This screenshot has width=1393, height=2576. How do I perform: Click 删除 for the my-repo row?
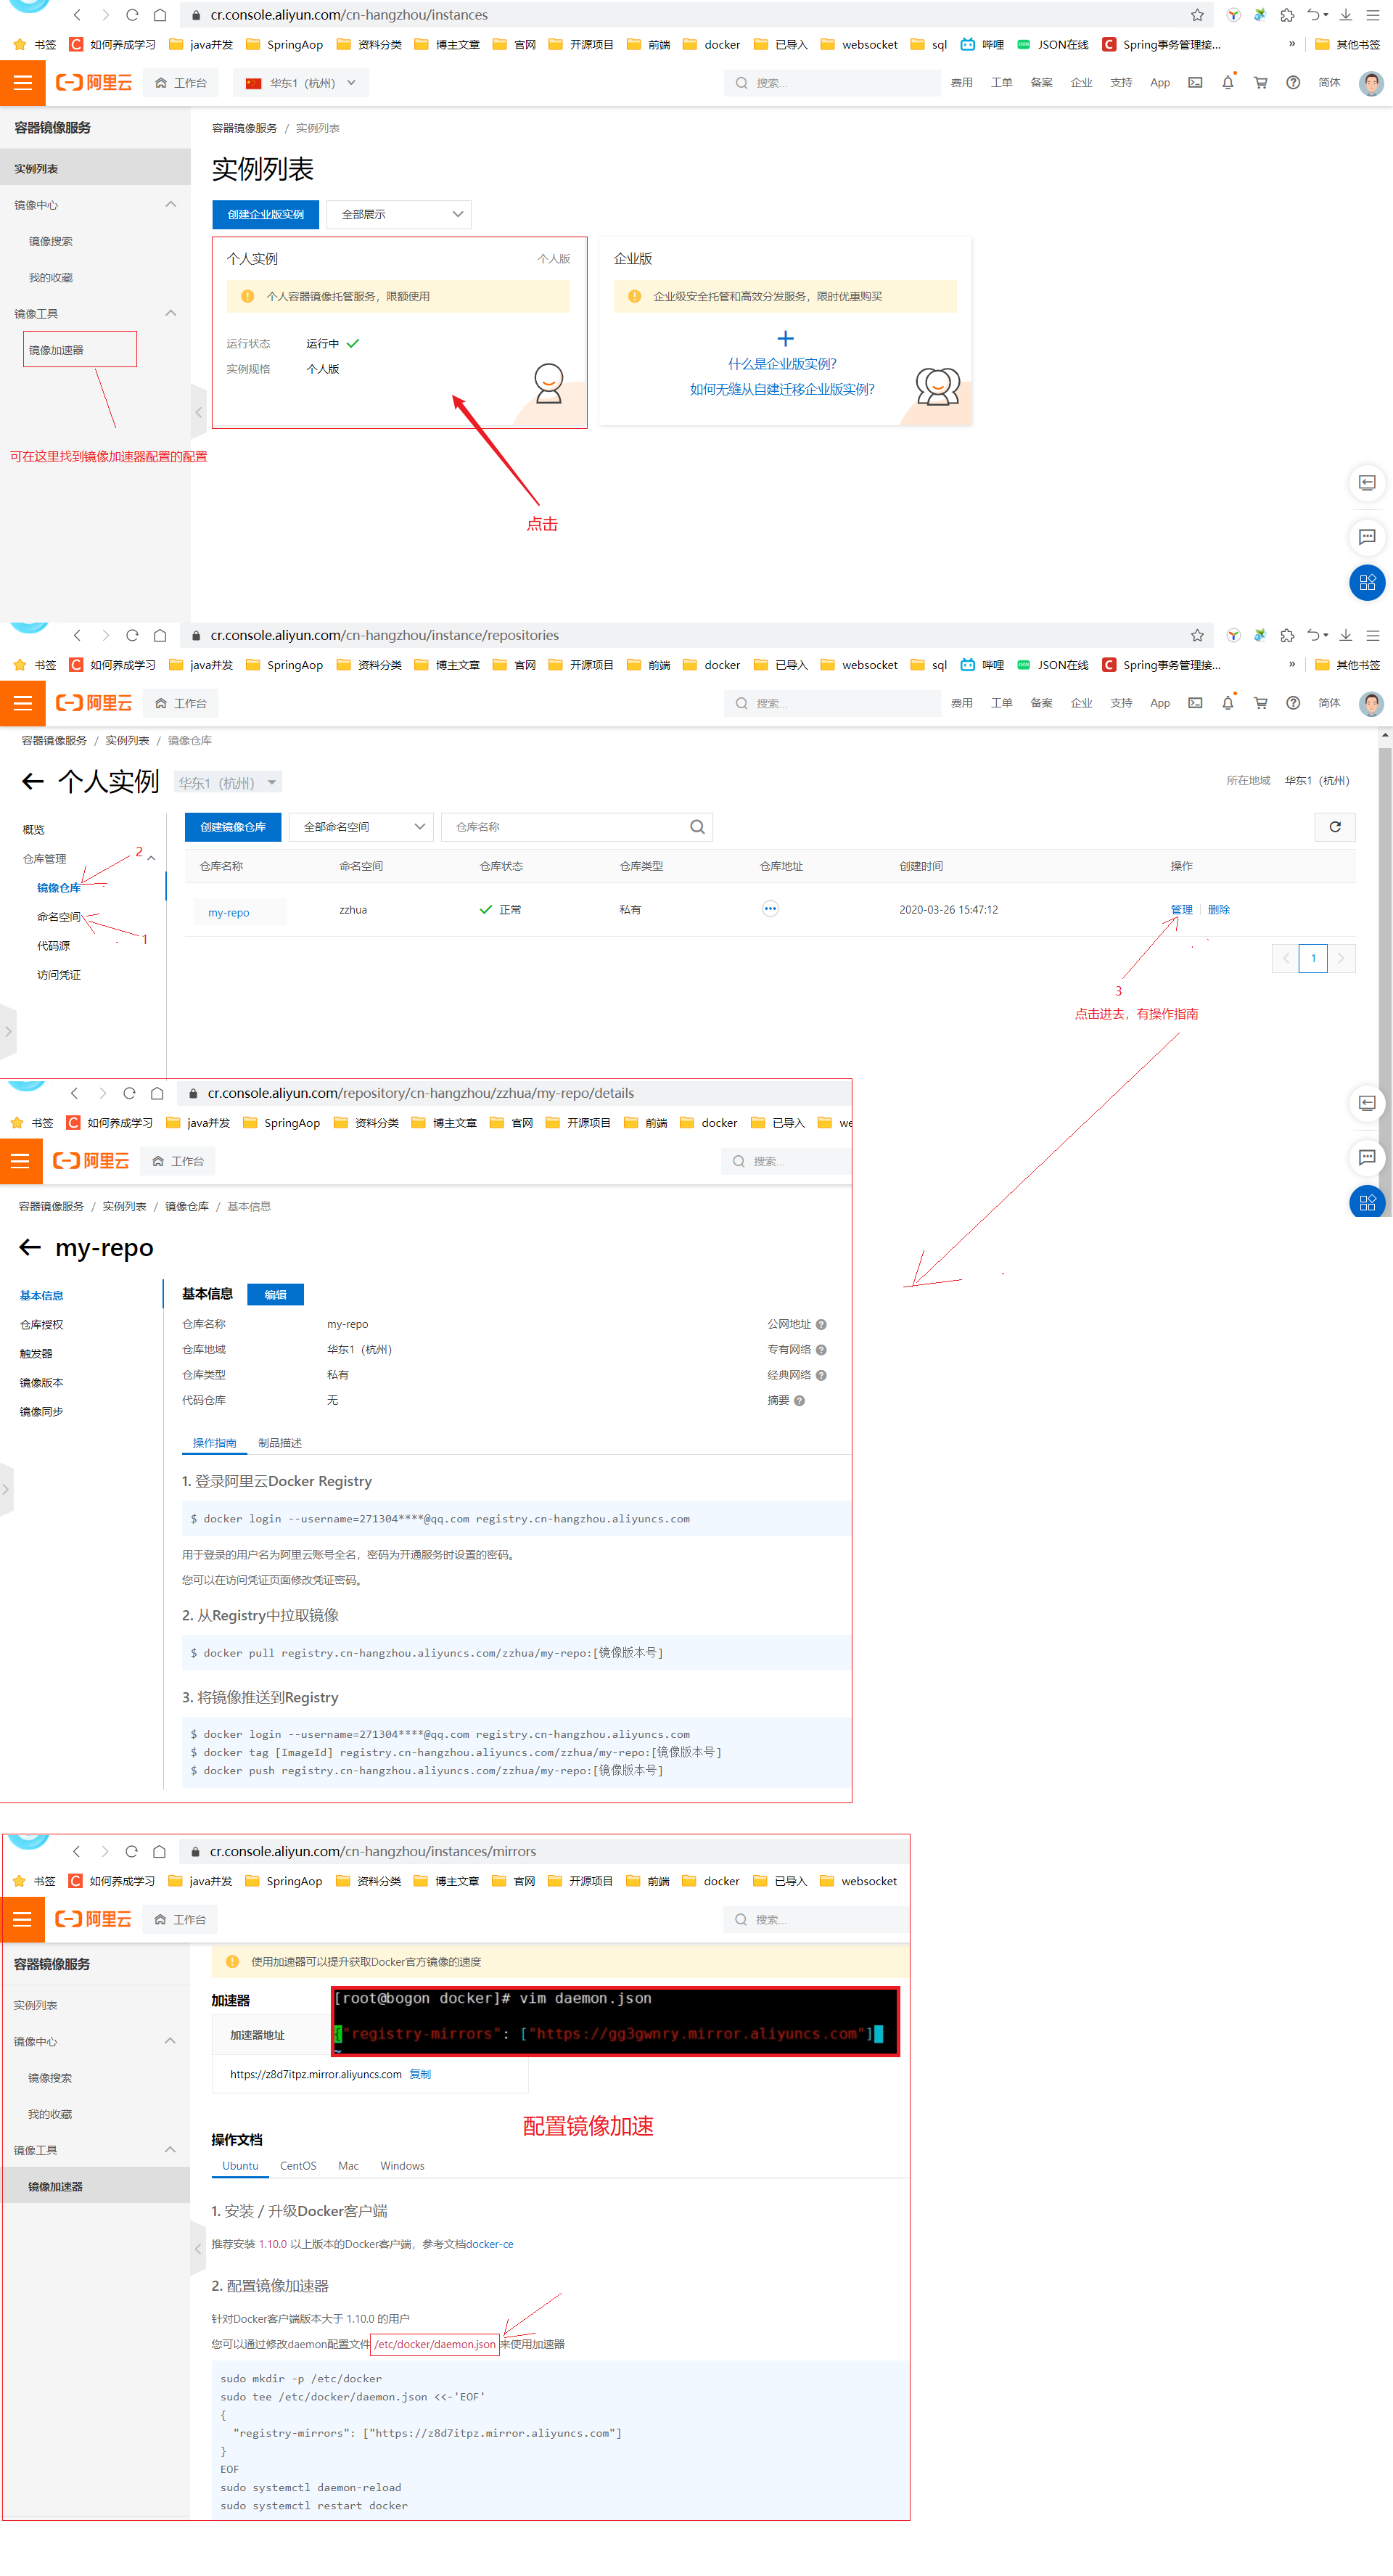tap(1218, 909)
